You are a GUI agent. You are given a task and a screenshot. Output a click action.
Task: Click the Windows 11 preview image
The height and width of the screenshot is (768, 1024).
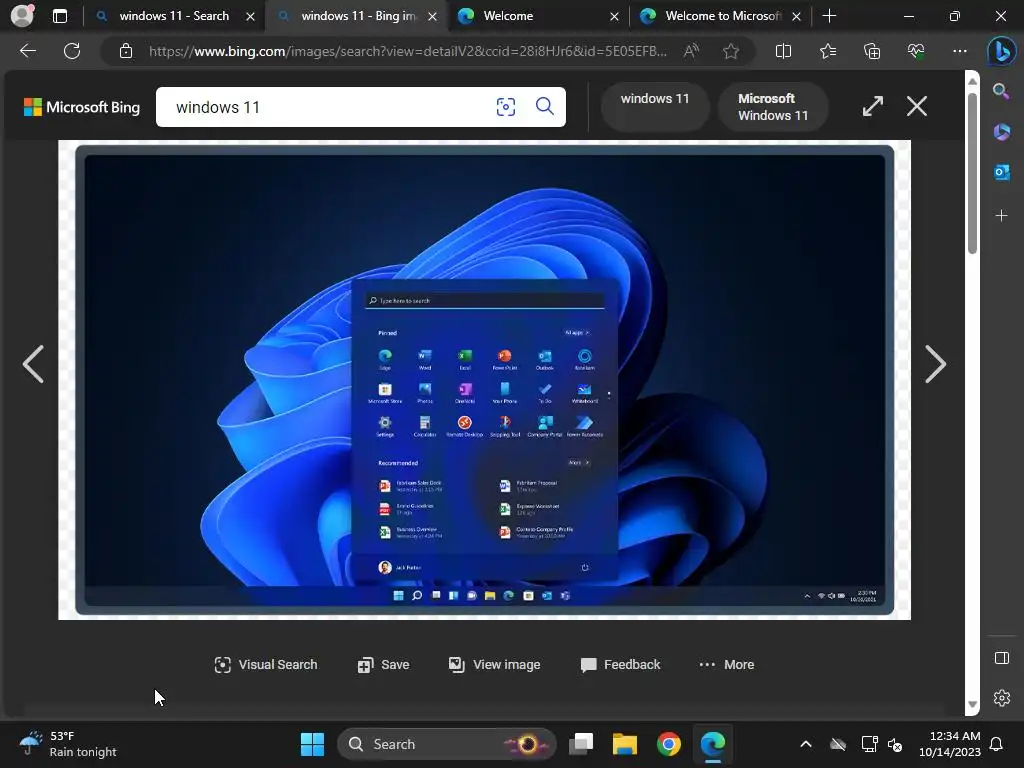[x=485, y=380]
